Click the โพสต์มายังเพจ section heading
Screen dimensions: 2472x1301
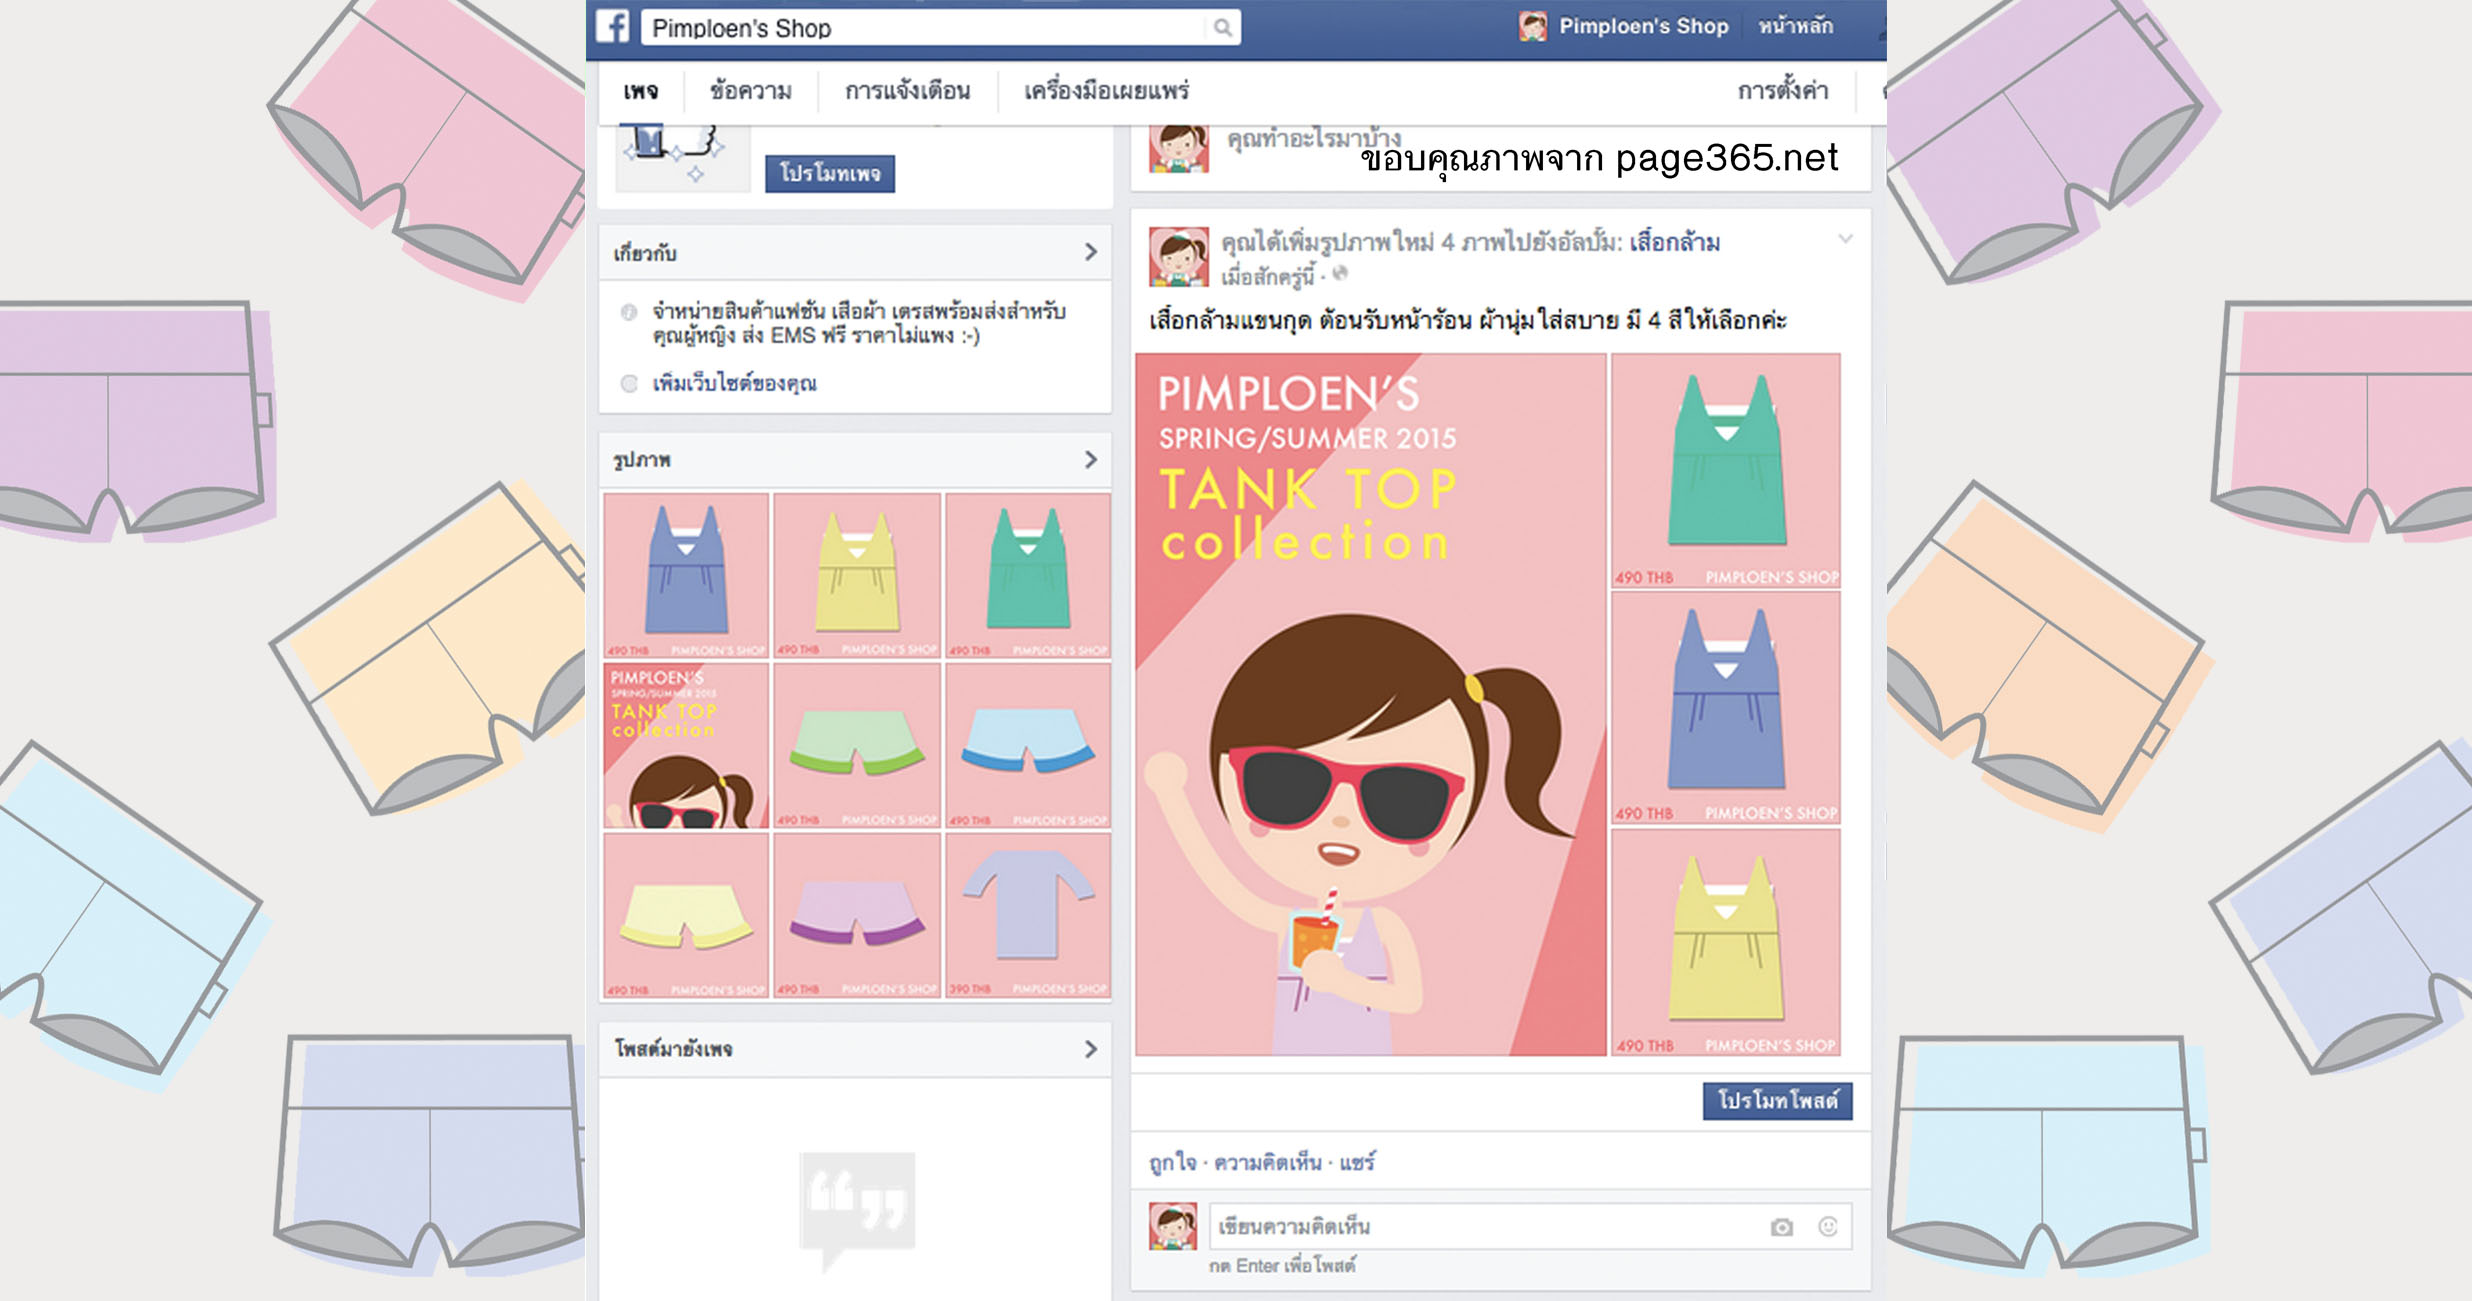(673, 1049)
